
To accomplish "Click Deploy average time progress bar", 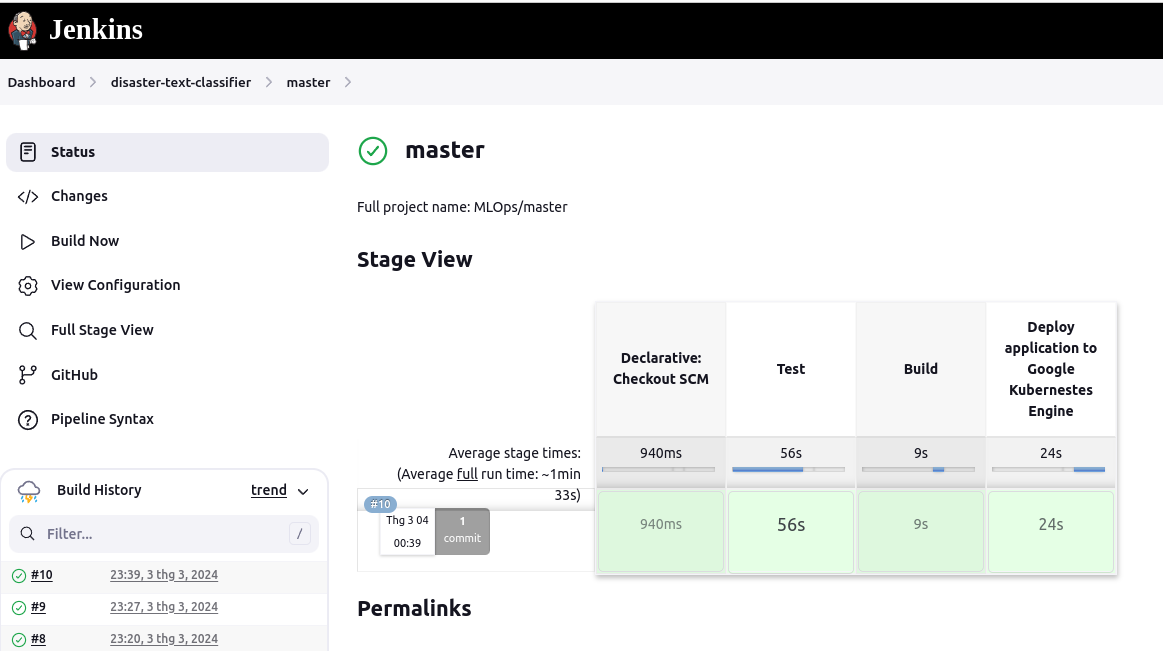I will click(x=1049, y=469).
